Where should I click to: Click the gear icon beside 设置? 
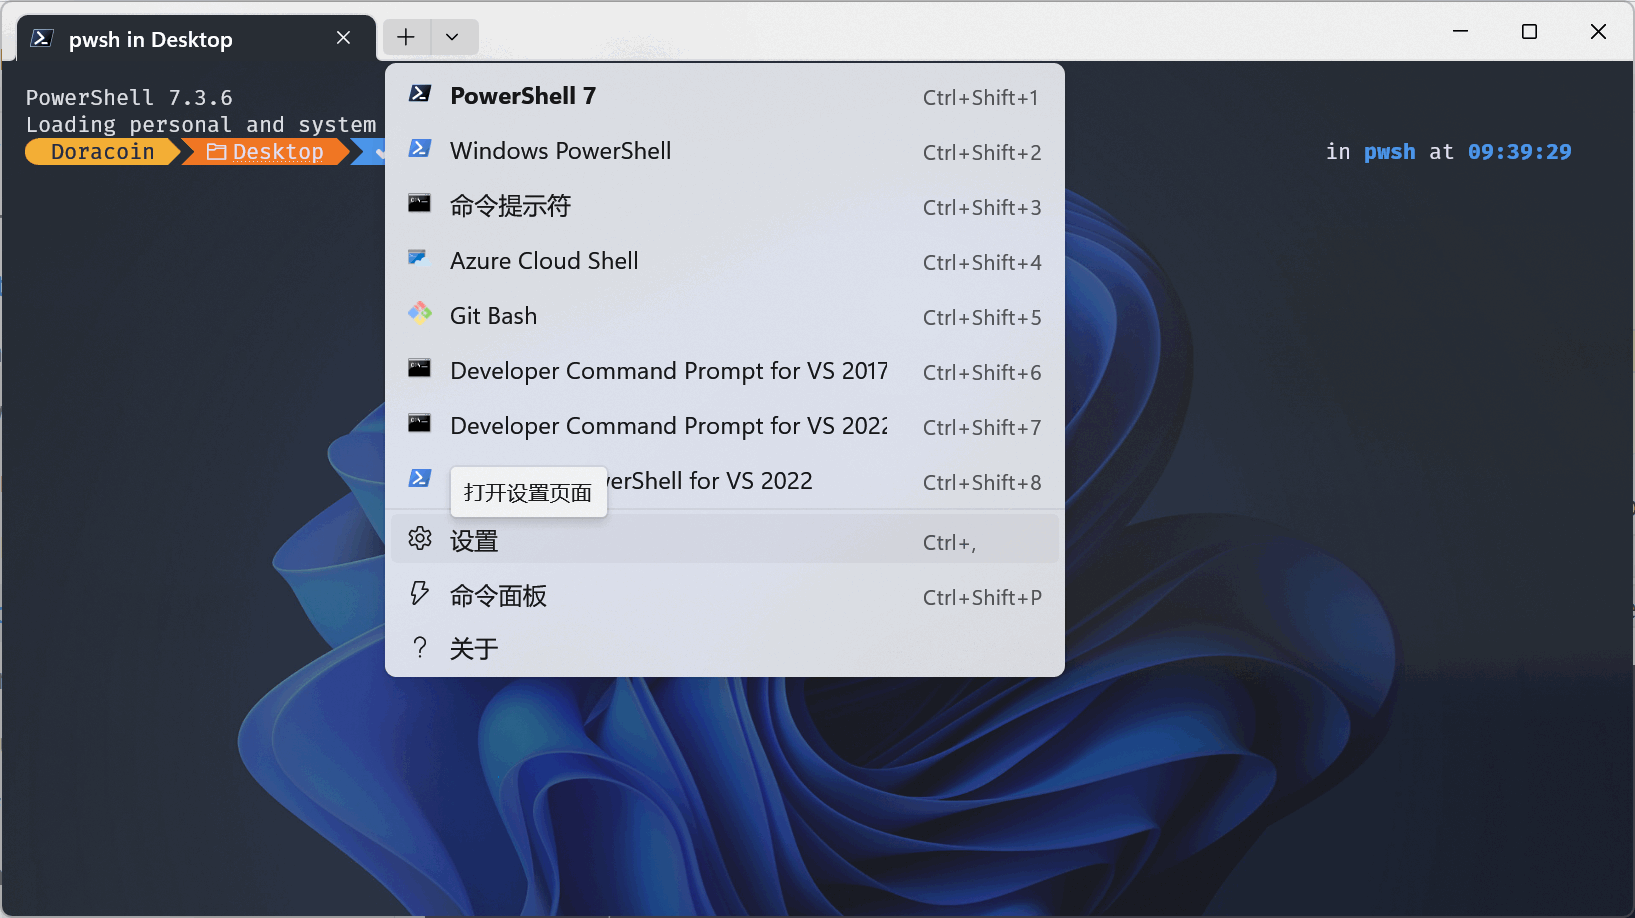[420, 539]
